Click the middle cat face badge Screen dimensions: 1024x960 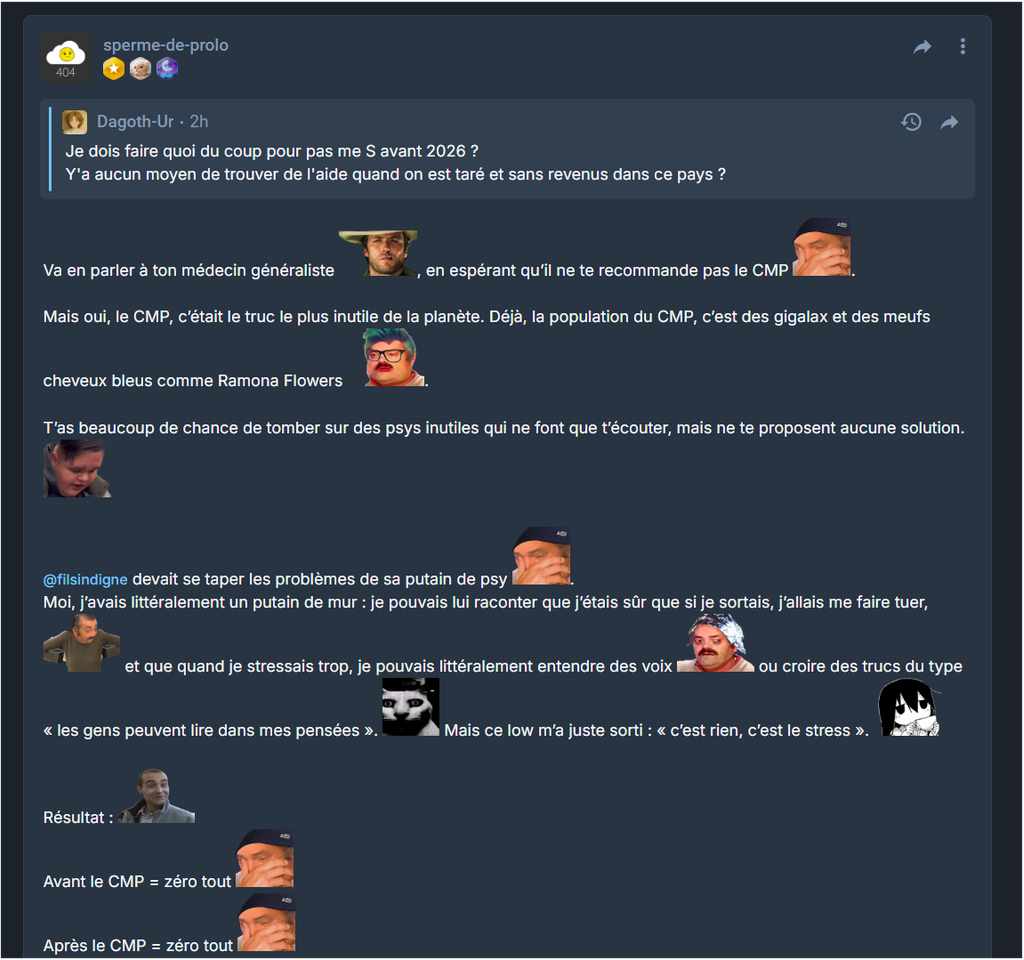click(140, 69)
